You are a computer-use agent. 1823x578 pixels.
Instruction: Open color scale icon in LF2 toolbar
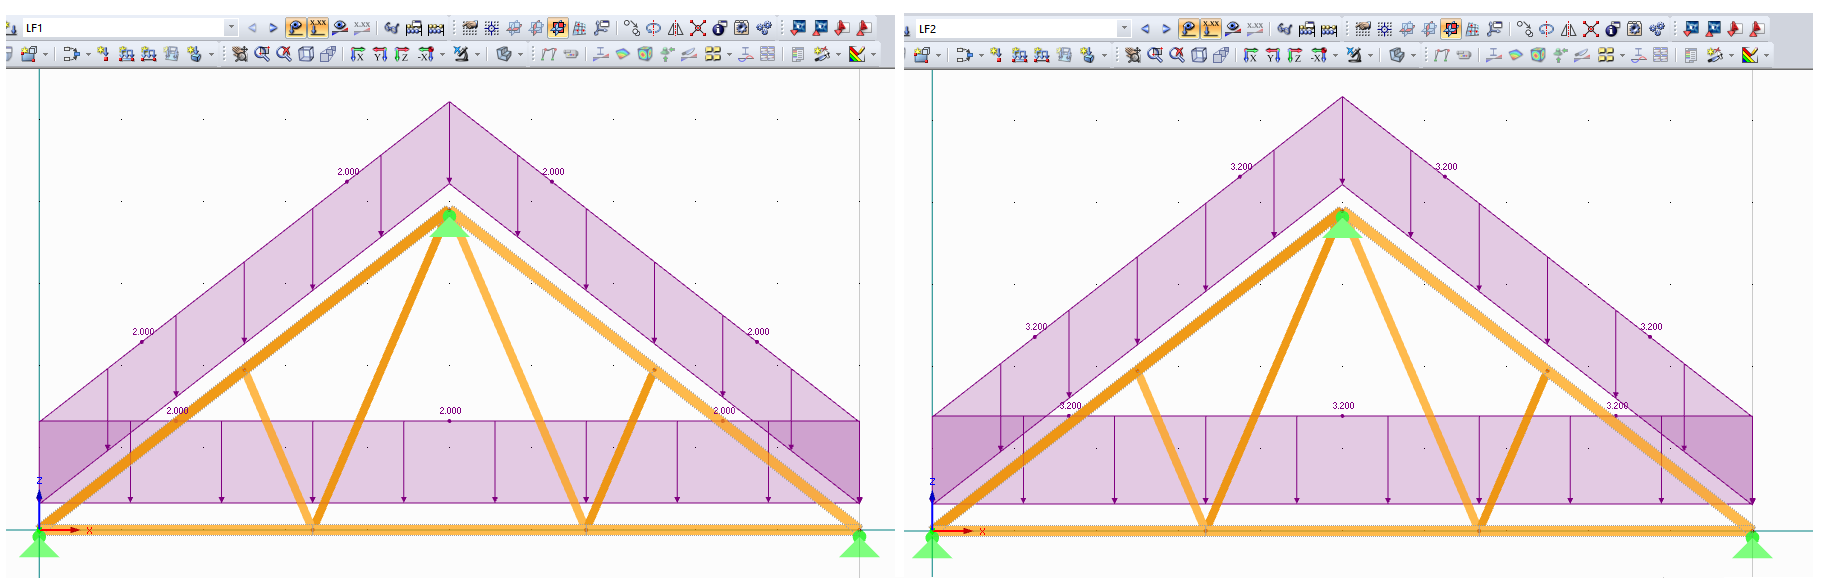1749,54
